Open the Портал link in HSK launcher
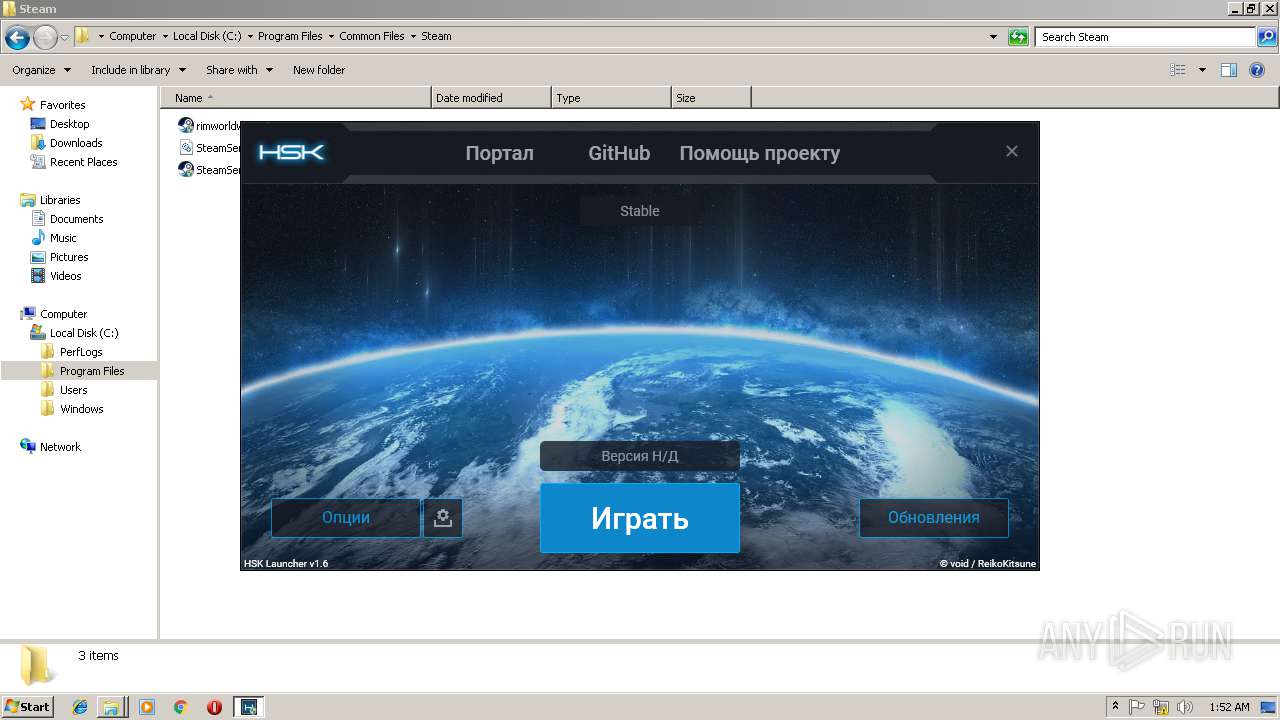This screenshot has width=1280, height=720. pyautogui.click(x=499, y=153)
